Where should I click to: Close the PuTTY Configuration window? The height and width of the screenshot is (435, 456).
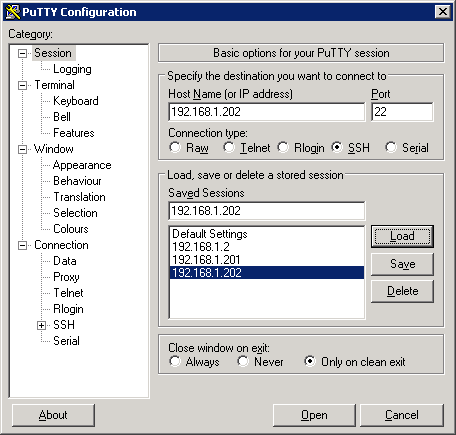[x=443, y=12]
